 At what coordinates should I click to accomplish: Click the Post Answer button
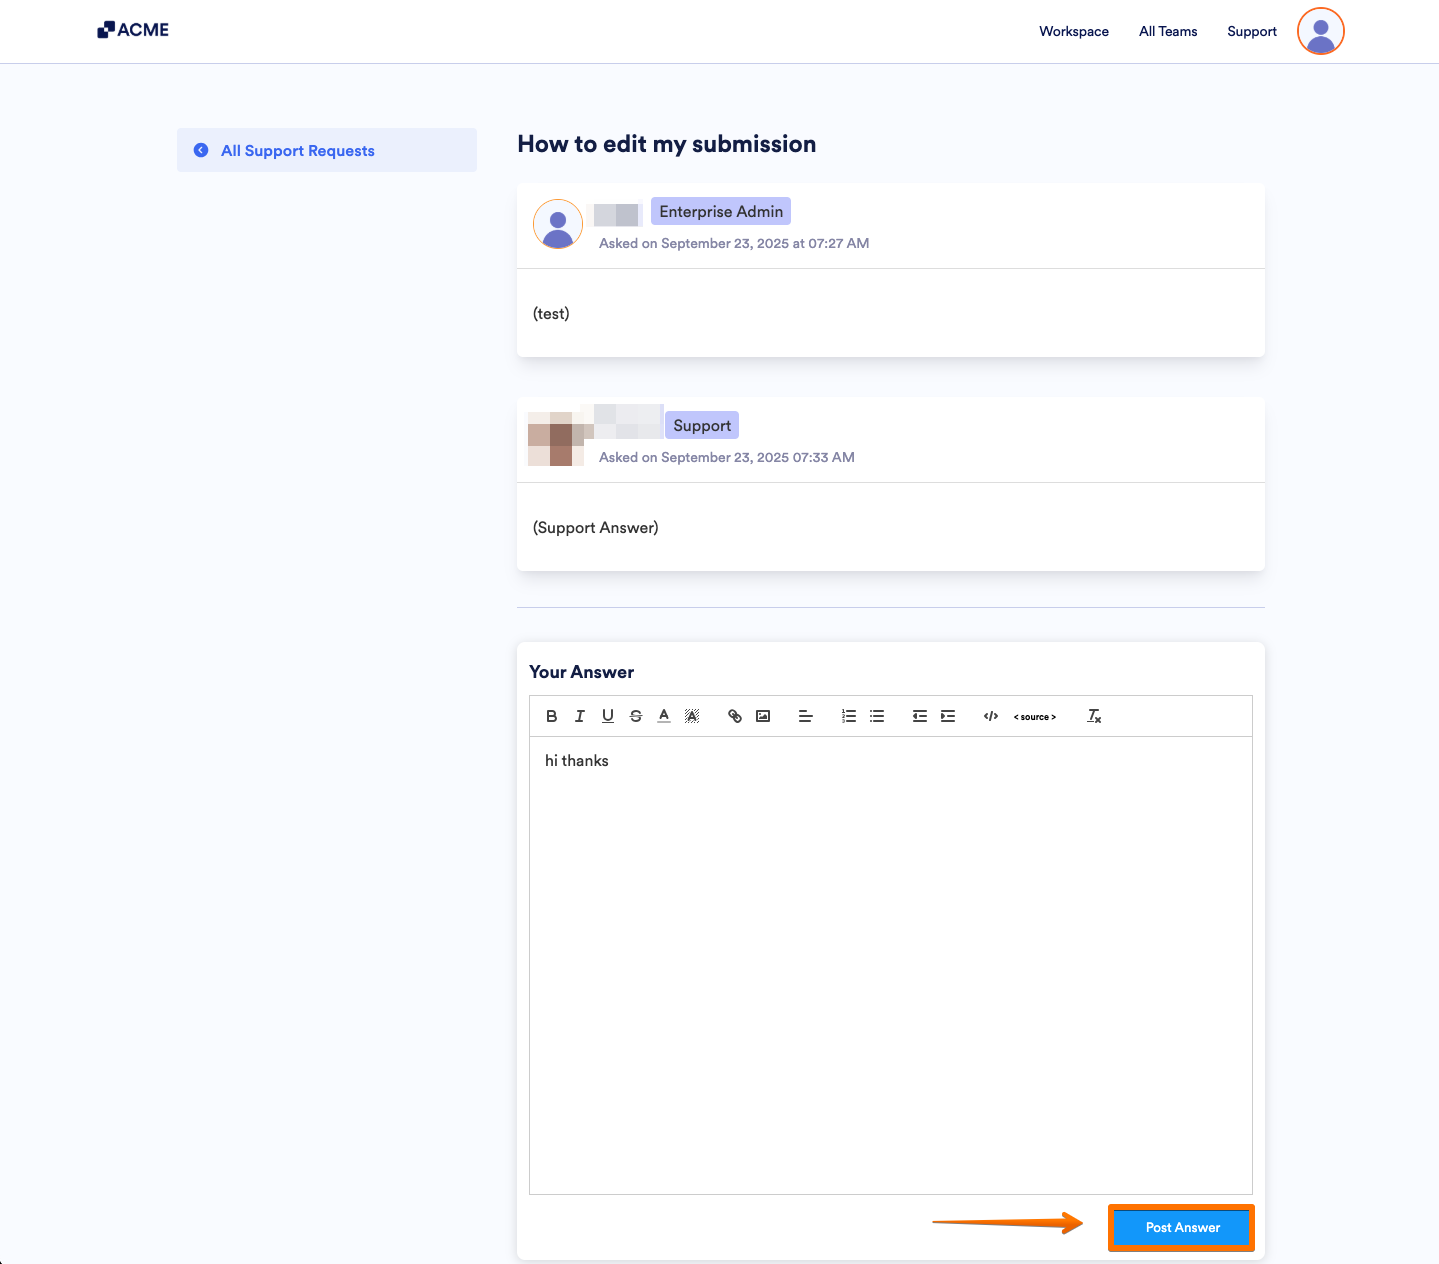[1181, 1227]
